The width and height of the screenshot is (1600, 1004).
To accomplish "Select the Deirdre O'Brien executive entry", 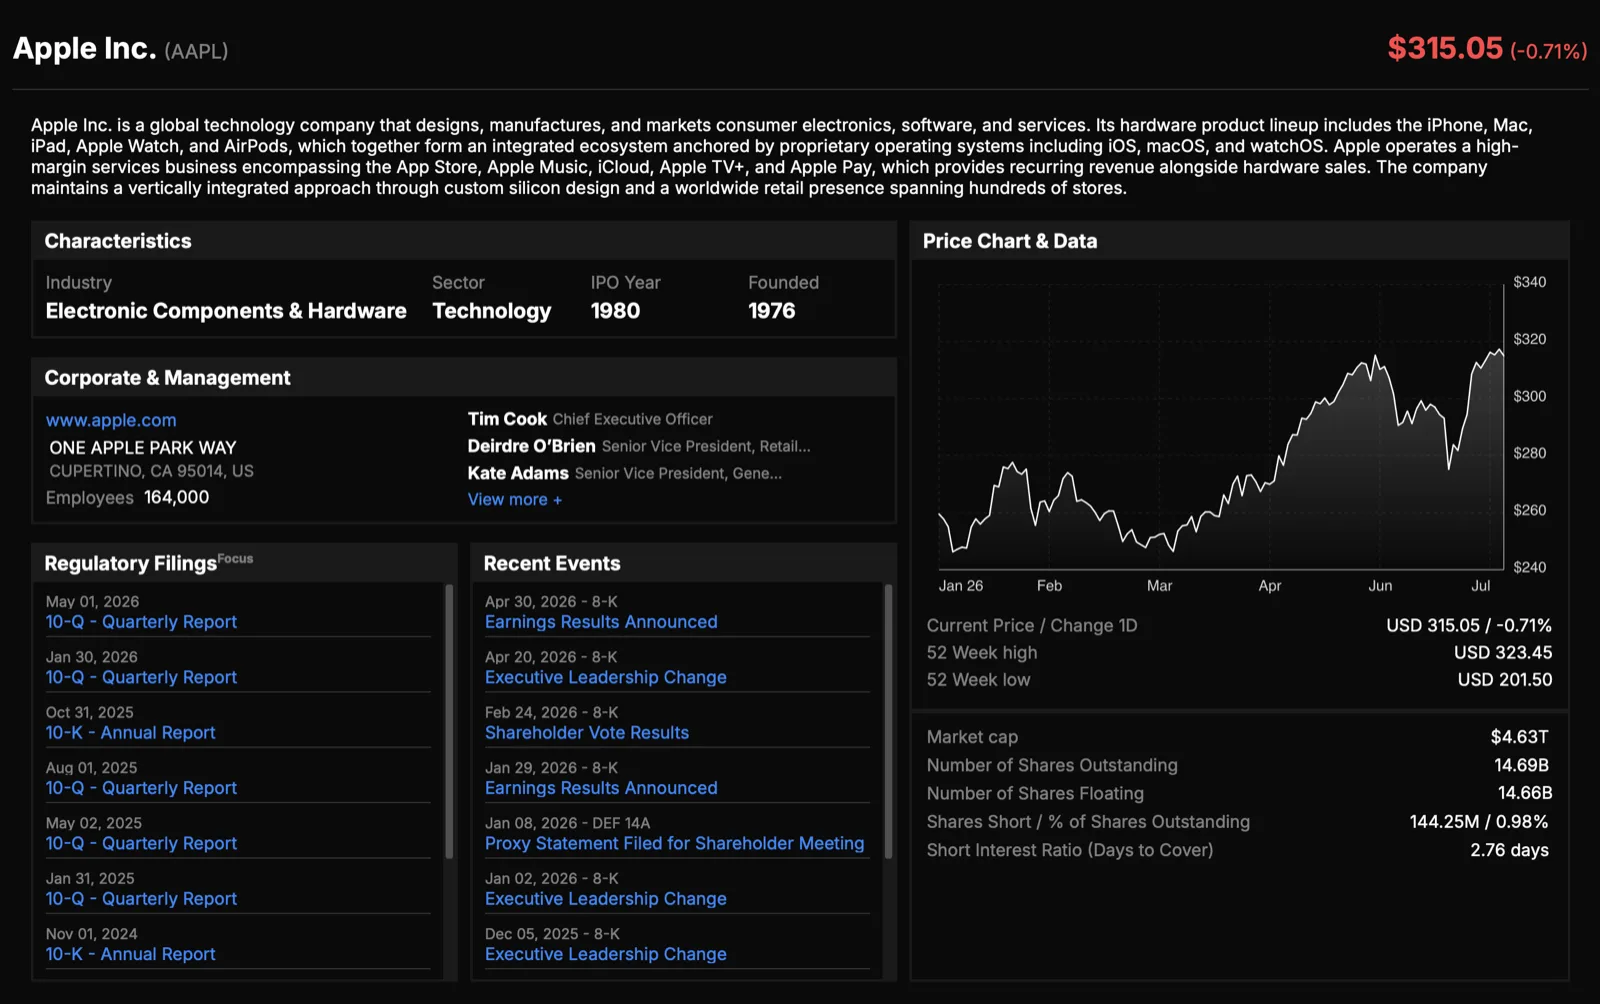I will point(639,446).
